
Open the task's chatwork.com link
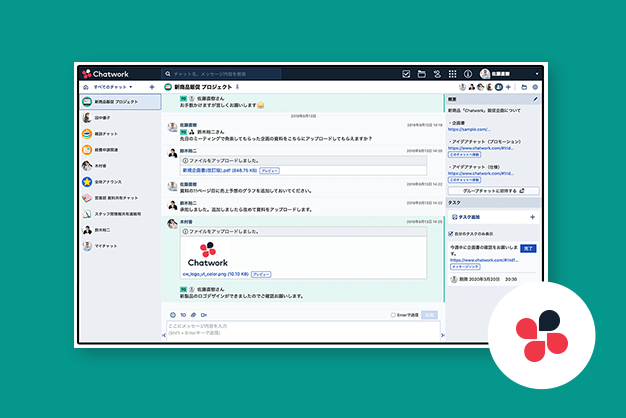(x=484, y=260)
